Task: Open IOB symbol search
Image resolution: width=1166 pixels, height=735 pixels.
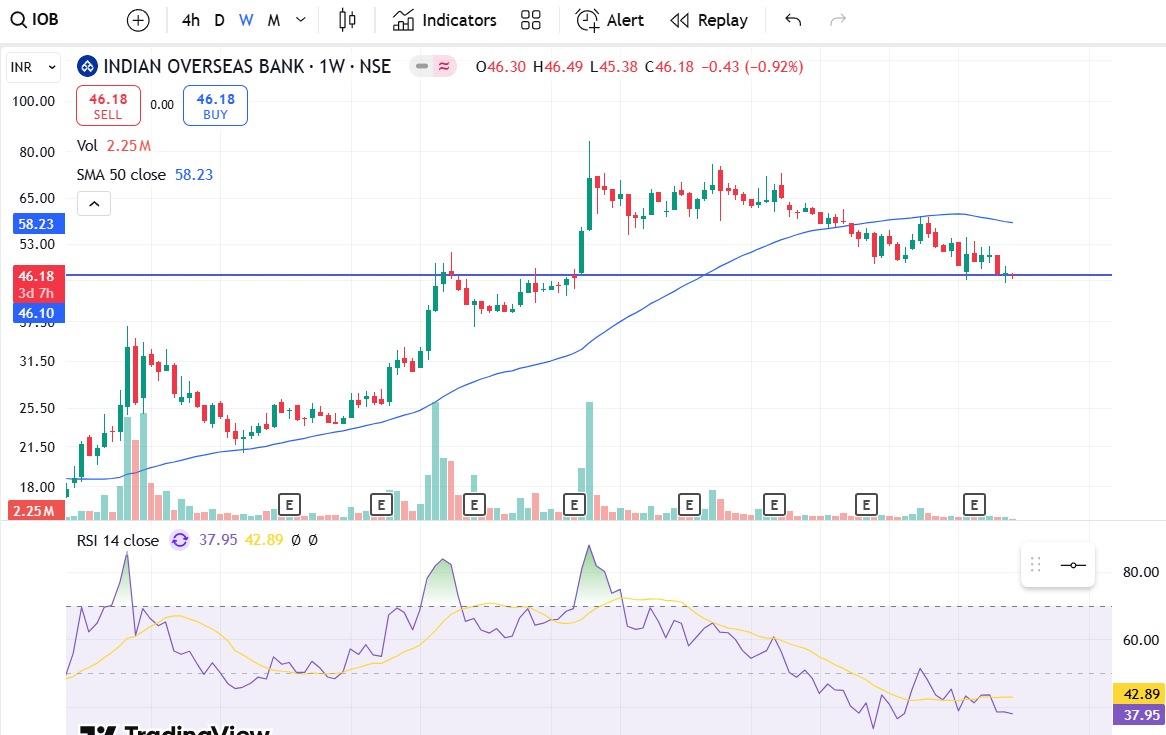Action: 35,19
